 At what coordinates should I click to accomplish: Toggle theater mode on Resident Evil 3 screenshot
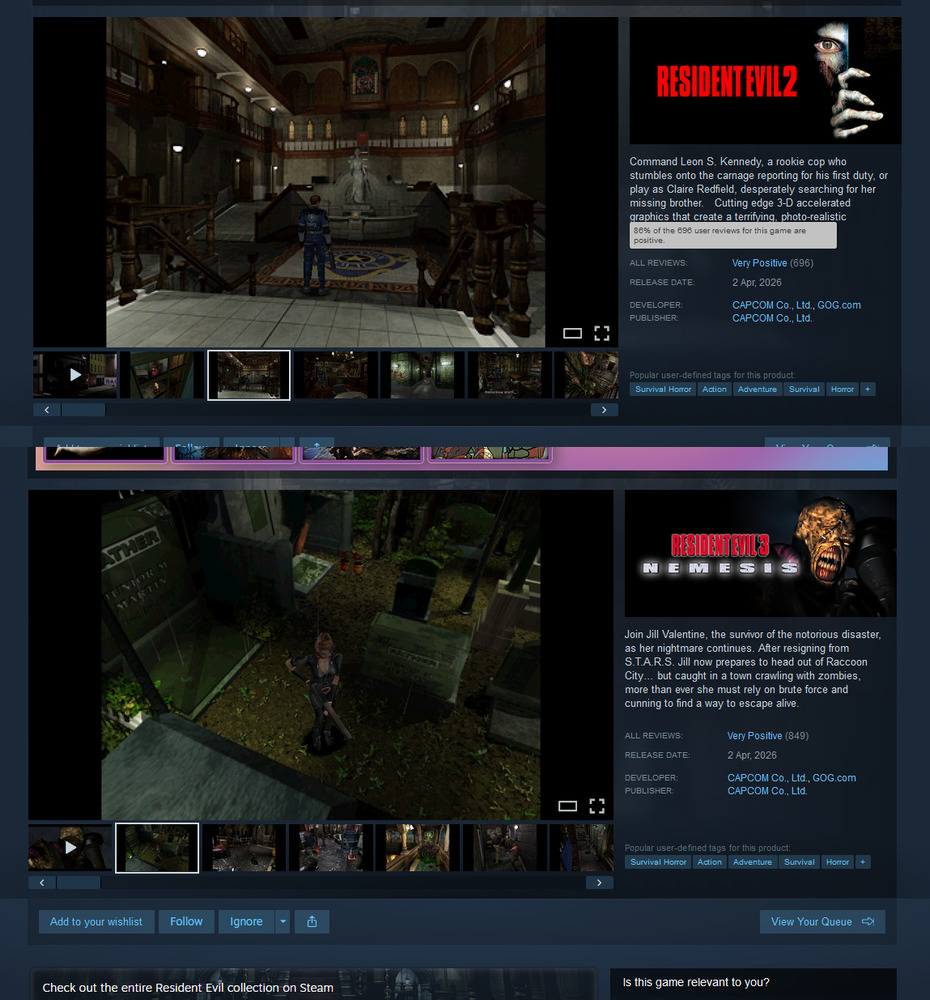[x=567, y=806]
